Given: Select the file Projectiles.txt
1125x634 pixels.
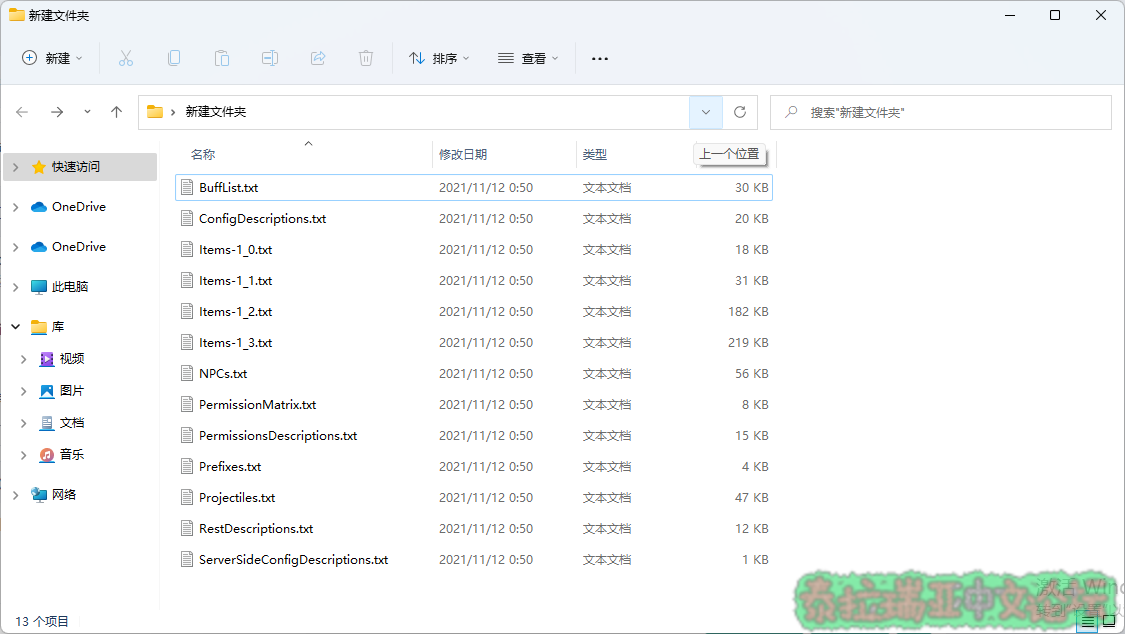Looking at the screenshot, I should (x=237, y=498).
